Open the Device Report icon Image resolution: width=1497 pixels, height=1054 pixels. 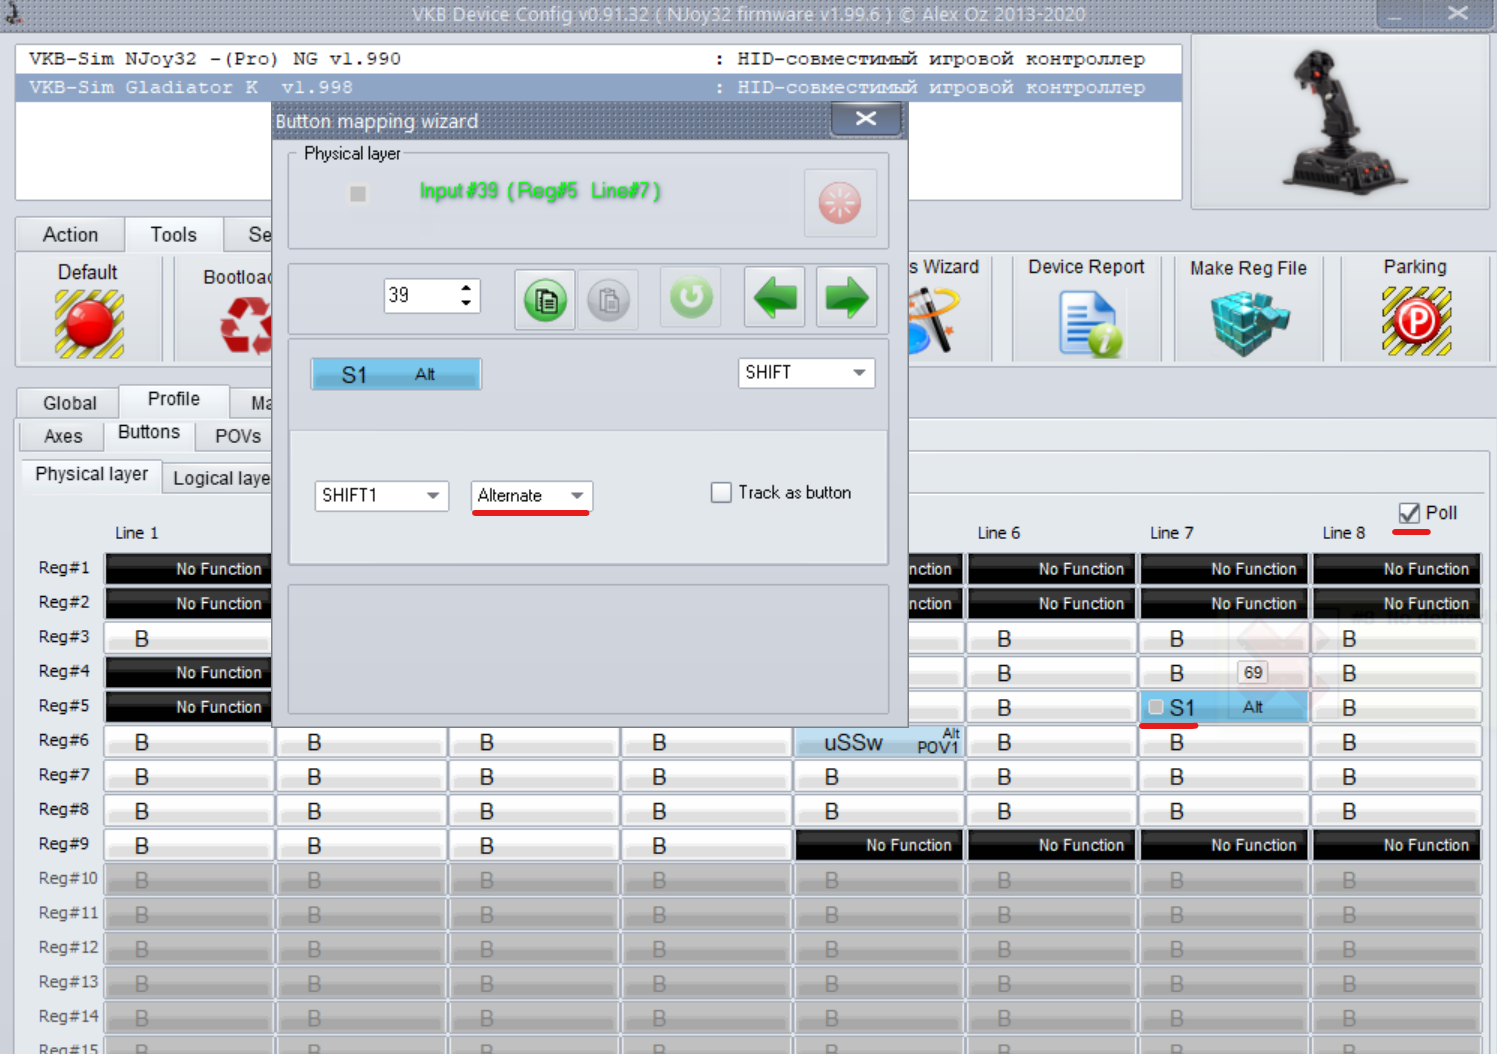tap(1089, 324)
